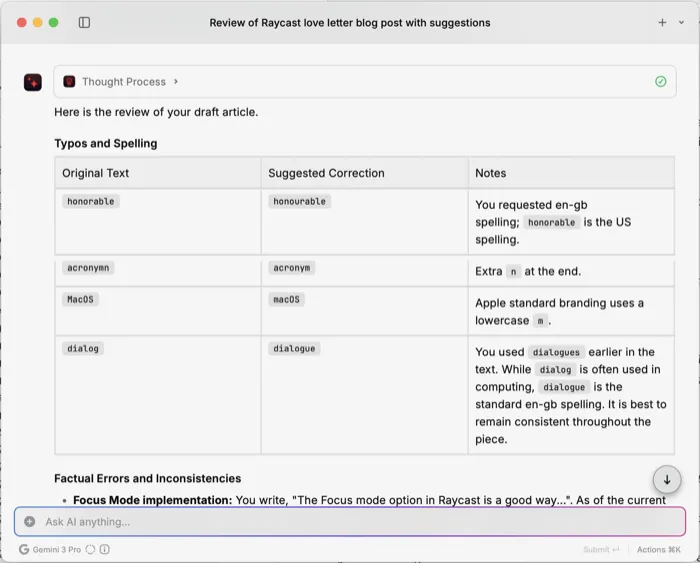Click the macOS suggested correction cell
The image size is (700, 563).
(286, 299)
